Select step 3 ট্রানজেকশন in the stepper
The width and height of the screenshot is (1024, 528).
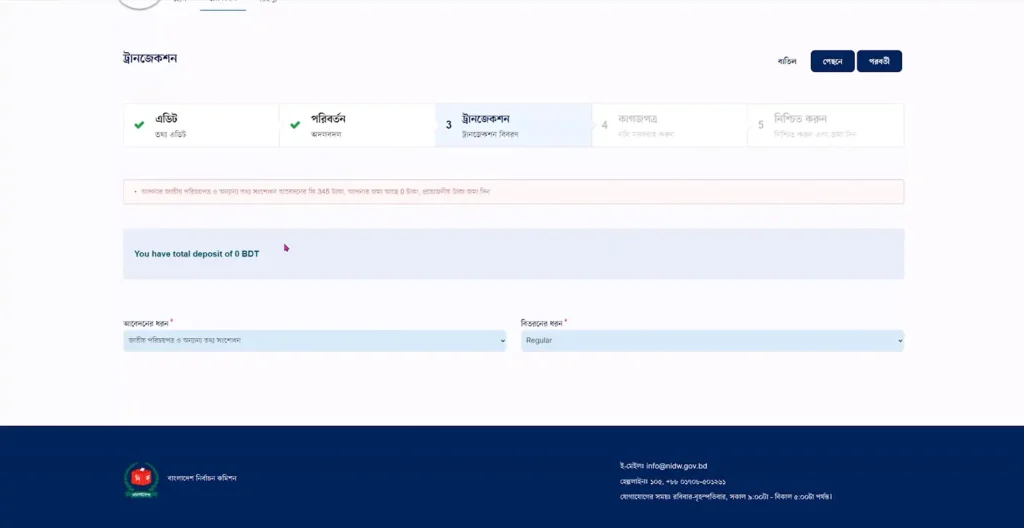pyautogui.click(x=513, y=125)
